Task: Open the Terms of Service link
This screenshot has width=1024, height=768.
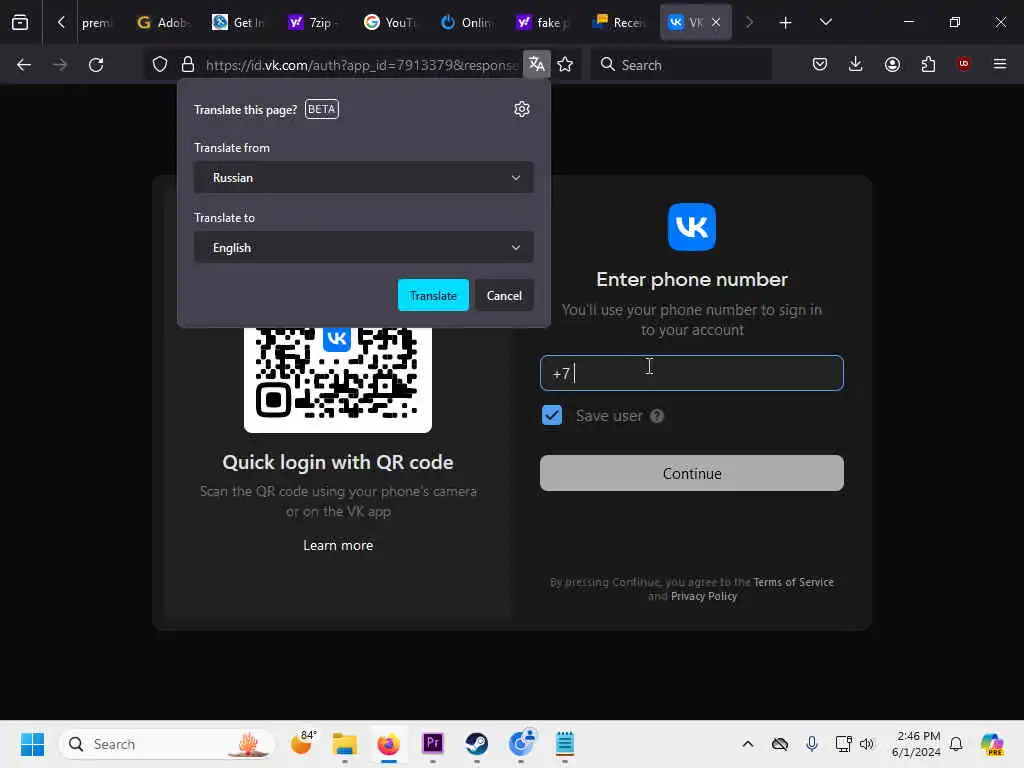Action: tap(793, 582)
